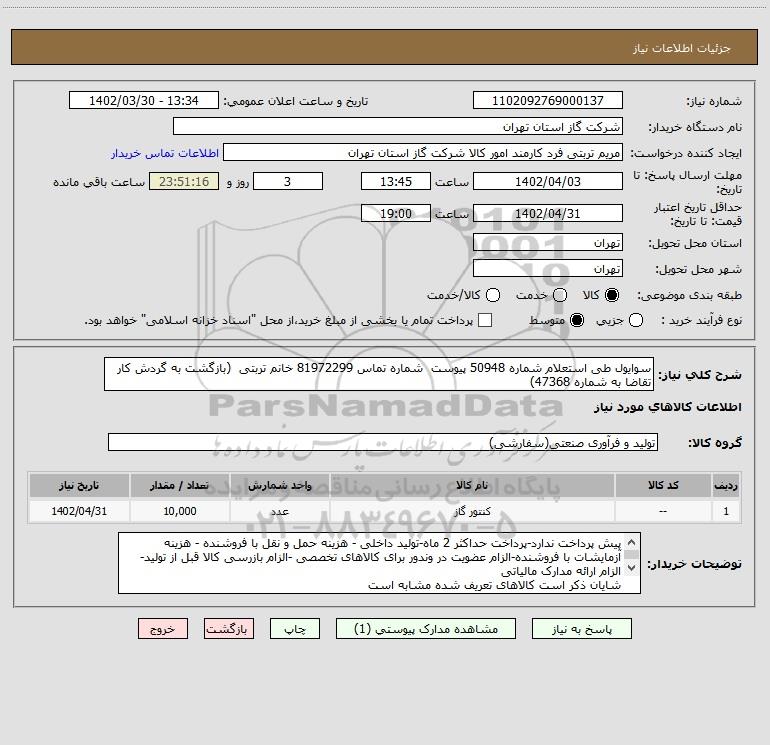Click the جزئیات اطلاعات نیاز header title
This screenshot has height=745, width=770.
(x=682, y=48)
